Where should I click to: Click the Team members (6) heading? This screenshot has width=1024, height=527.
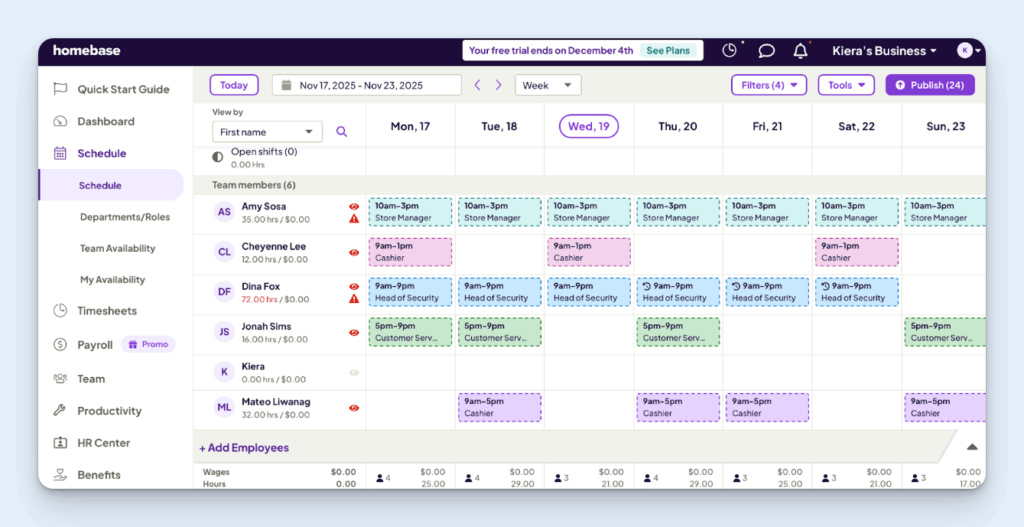click(253, 185)
